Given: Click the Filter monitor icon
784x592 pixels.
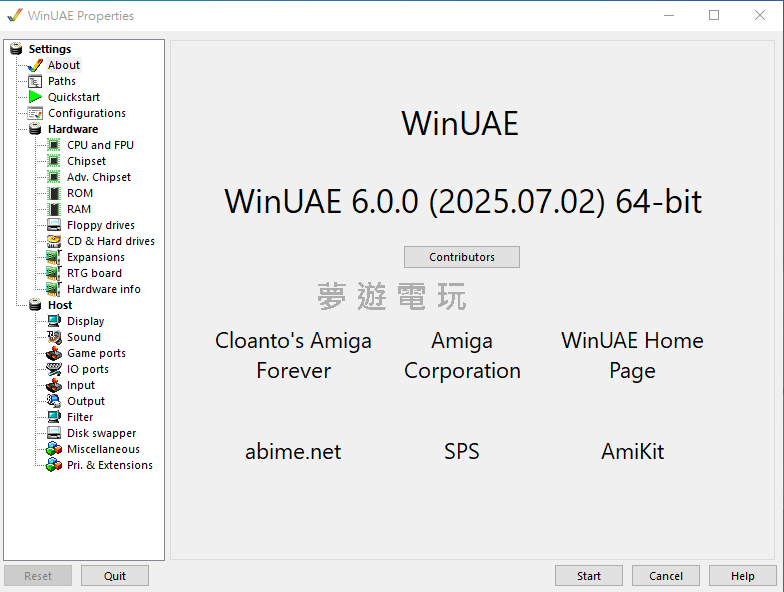Looking at the screenshot, I should coord(54,417).
